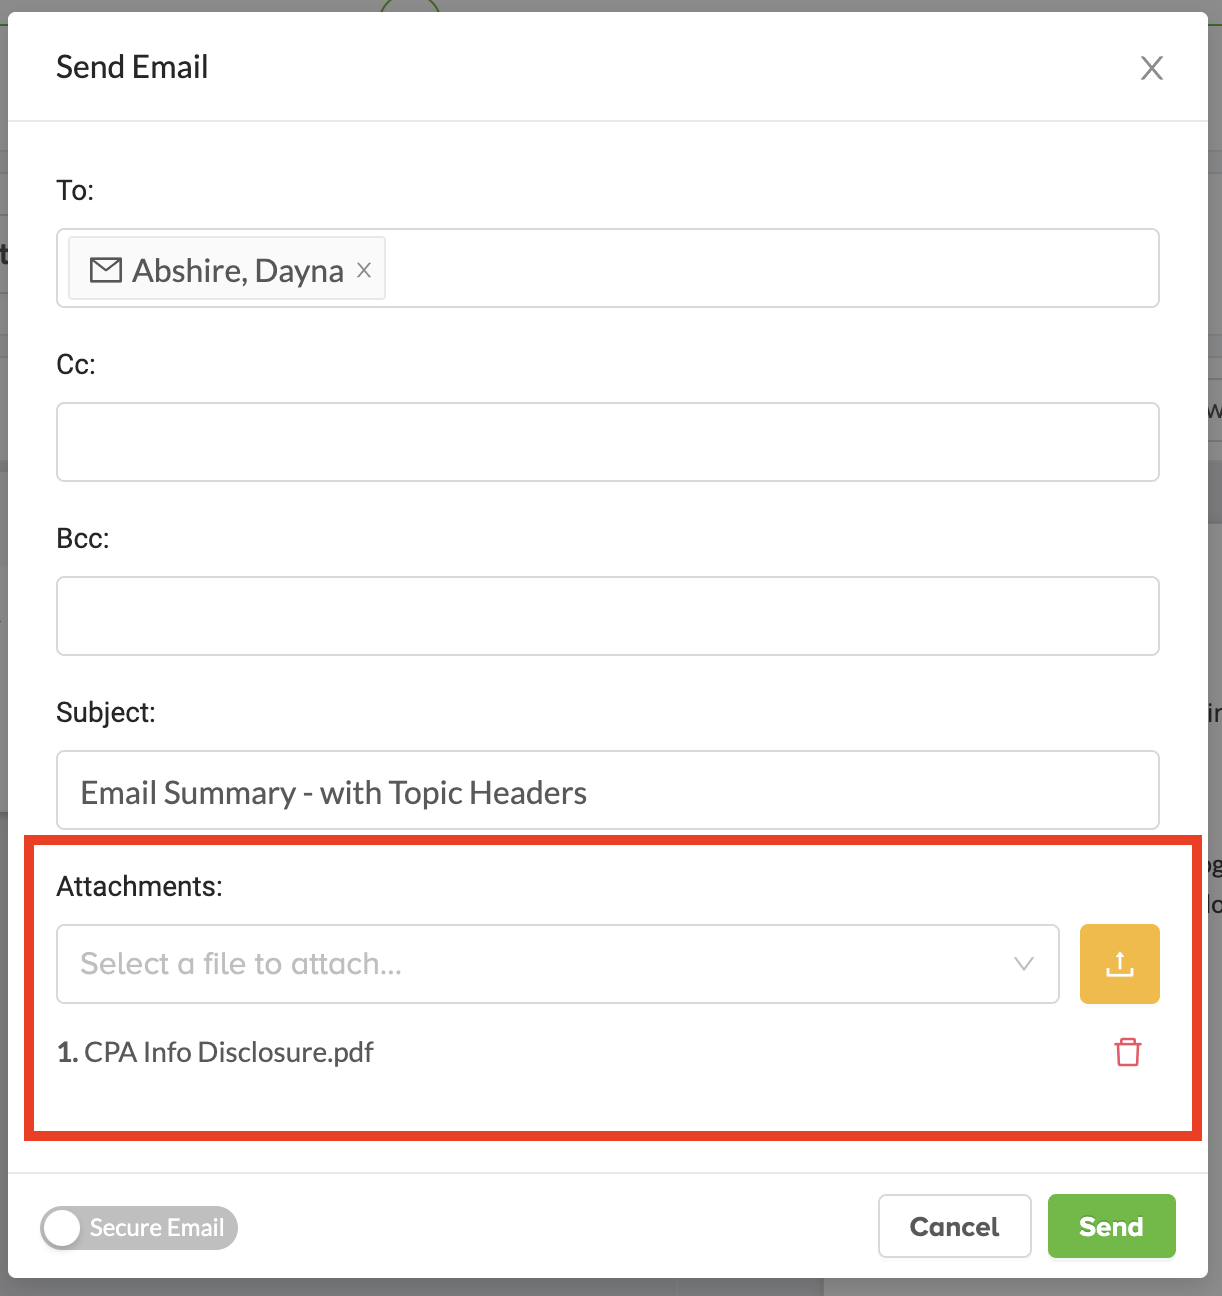Delete the CPA Info Disclosure.pdf attachment
This screenshot has height=1296, width=1222.
click(1128, 1052)
